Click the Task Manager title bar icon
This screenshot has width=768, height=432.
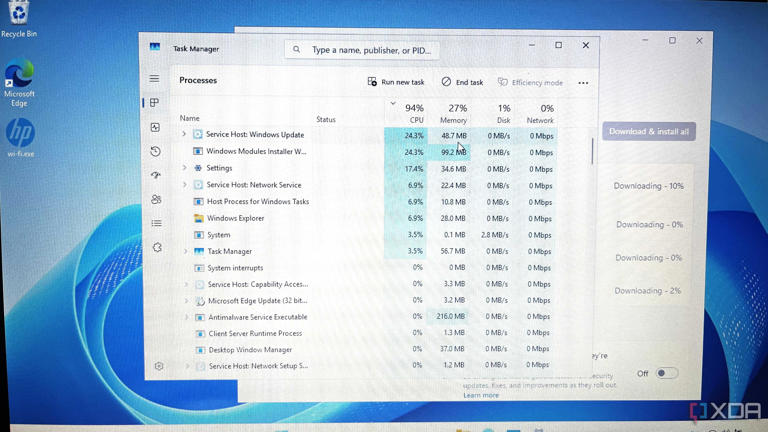(155, 47)
